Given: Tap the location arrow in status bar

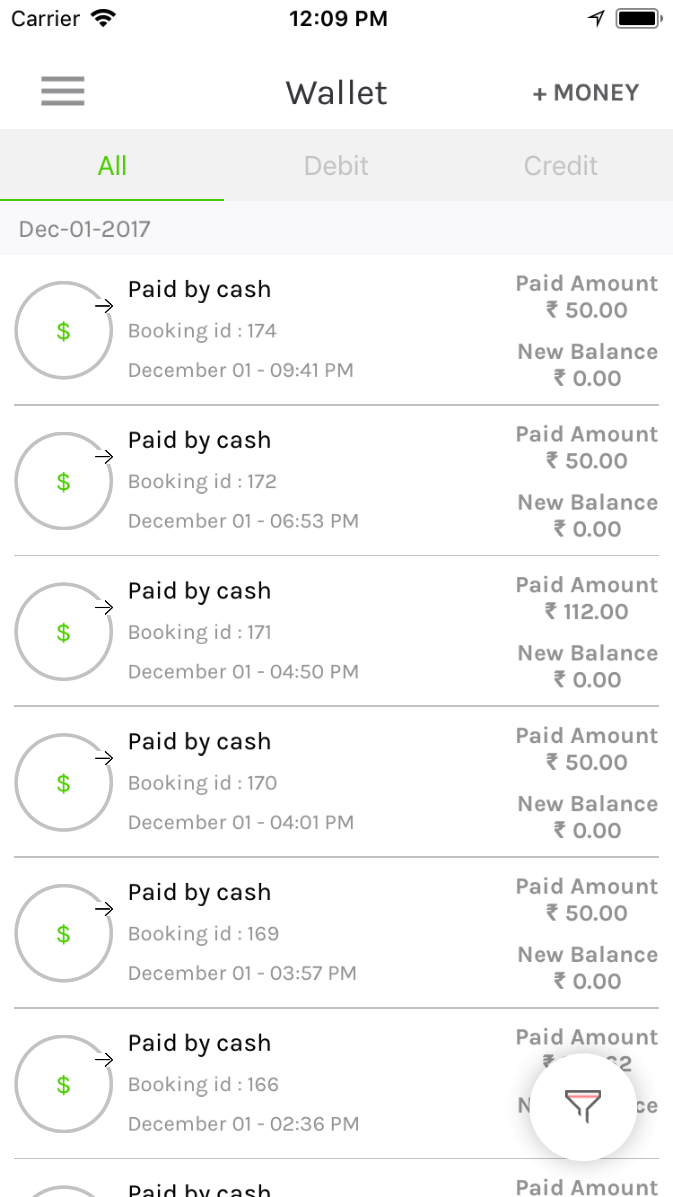Looking at the screenshot, I should [596, 18].
